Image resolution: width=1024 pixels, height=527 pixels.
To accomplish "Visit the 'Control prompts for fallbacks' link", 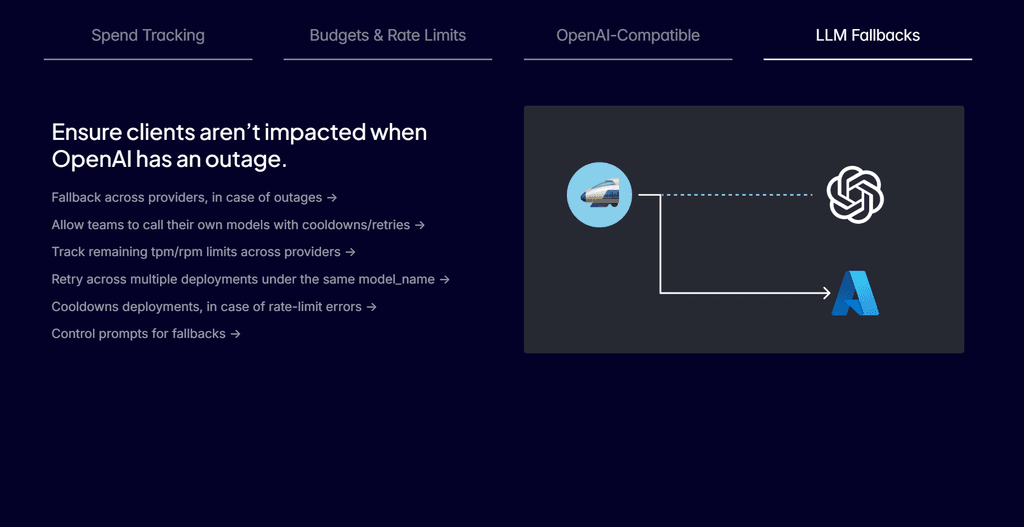I will (139, 334).
